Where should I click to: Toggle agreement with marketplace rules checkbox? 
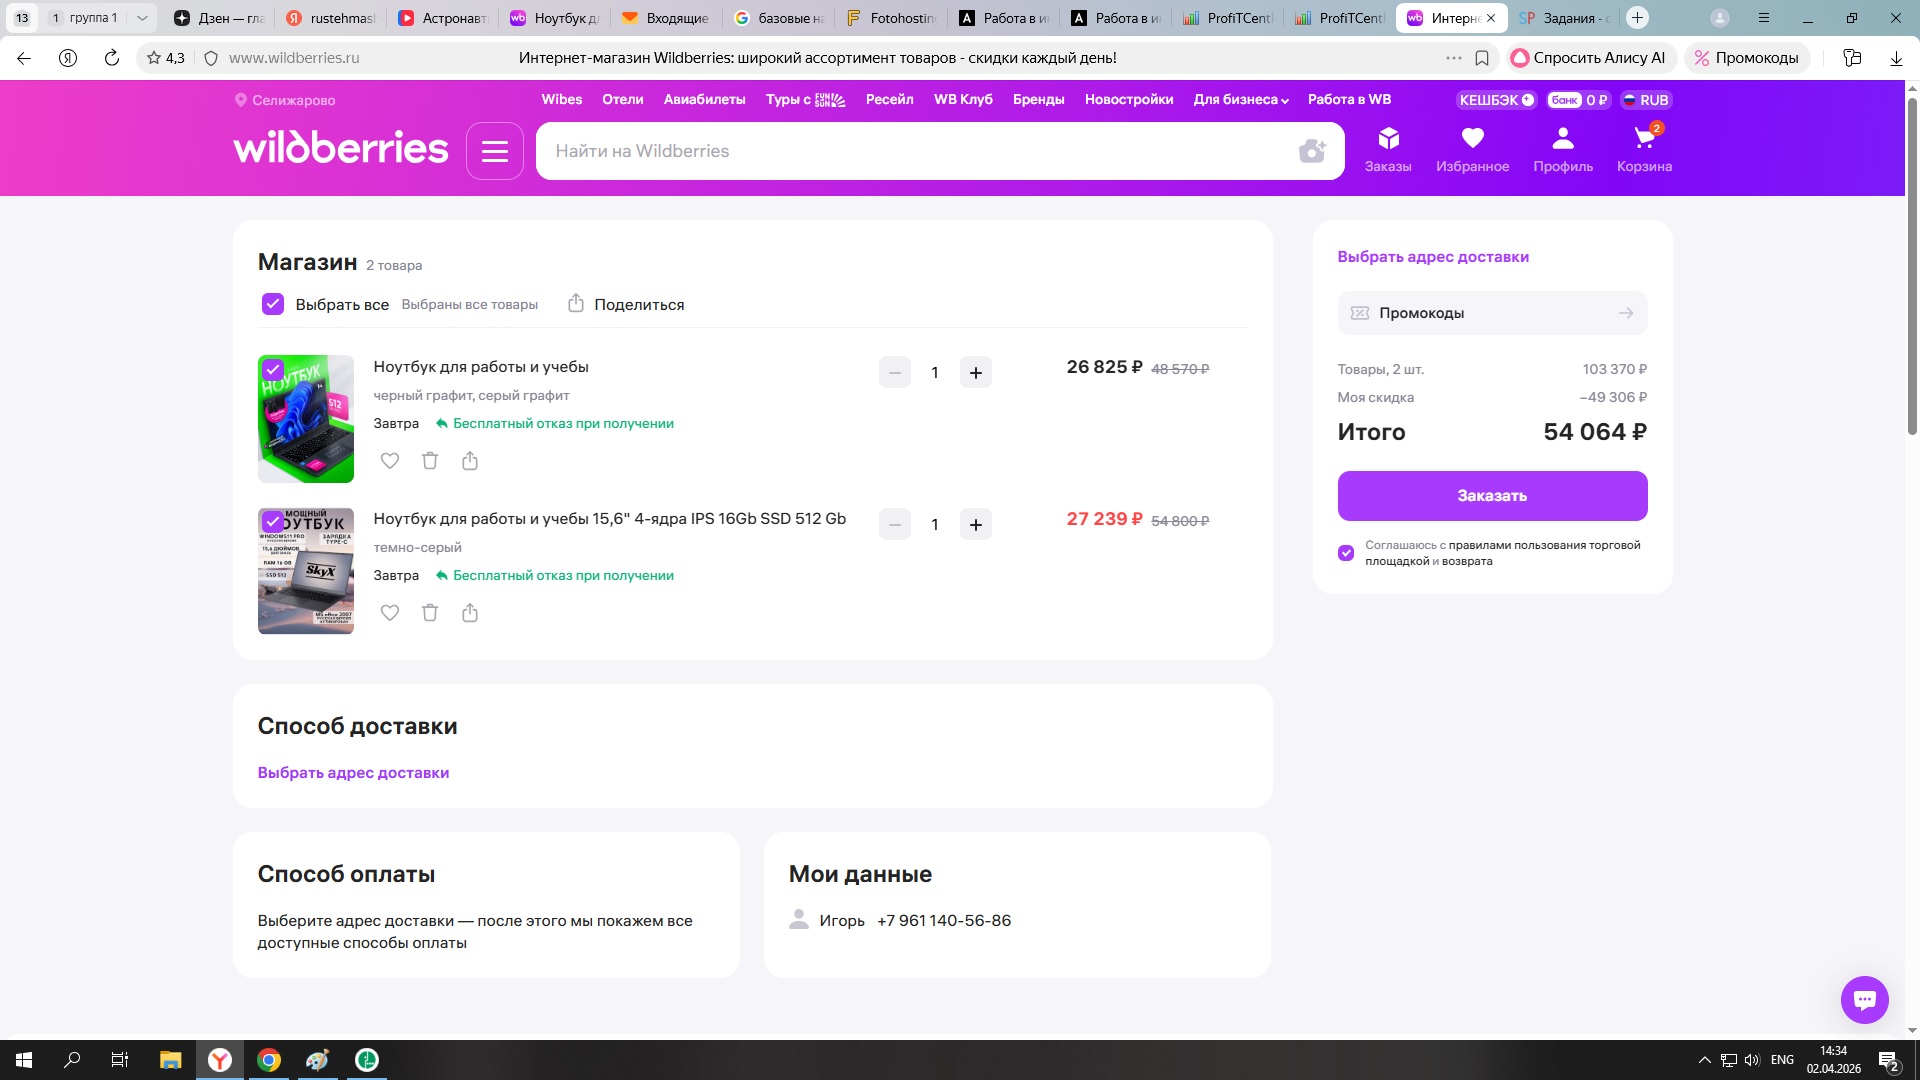(x=1346, y=553)
